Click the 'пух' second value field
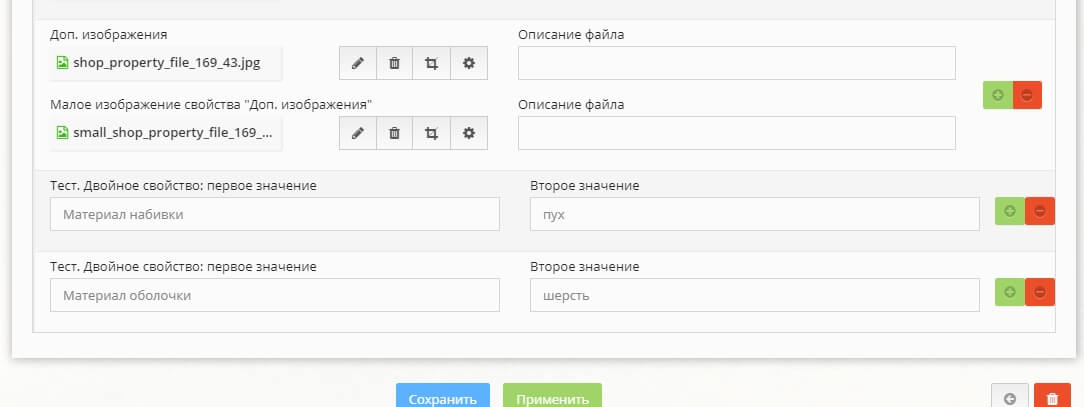This screenshot has width=1084, height=407. [754, 214]
